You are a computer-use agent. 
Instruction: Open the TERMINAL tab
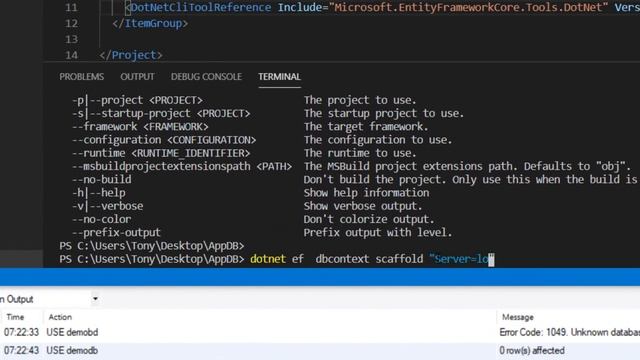tap(279, 77)
